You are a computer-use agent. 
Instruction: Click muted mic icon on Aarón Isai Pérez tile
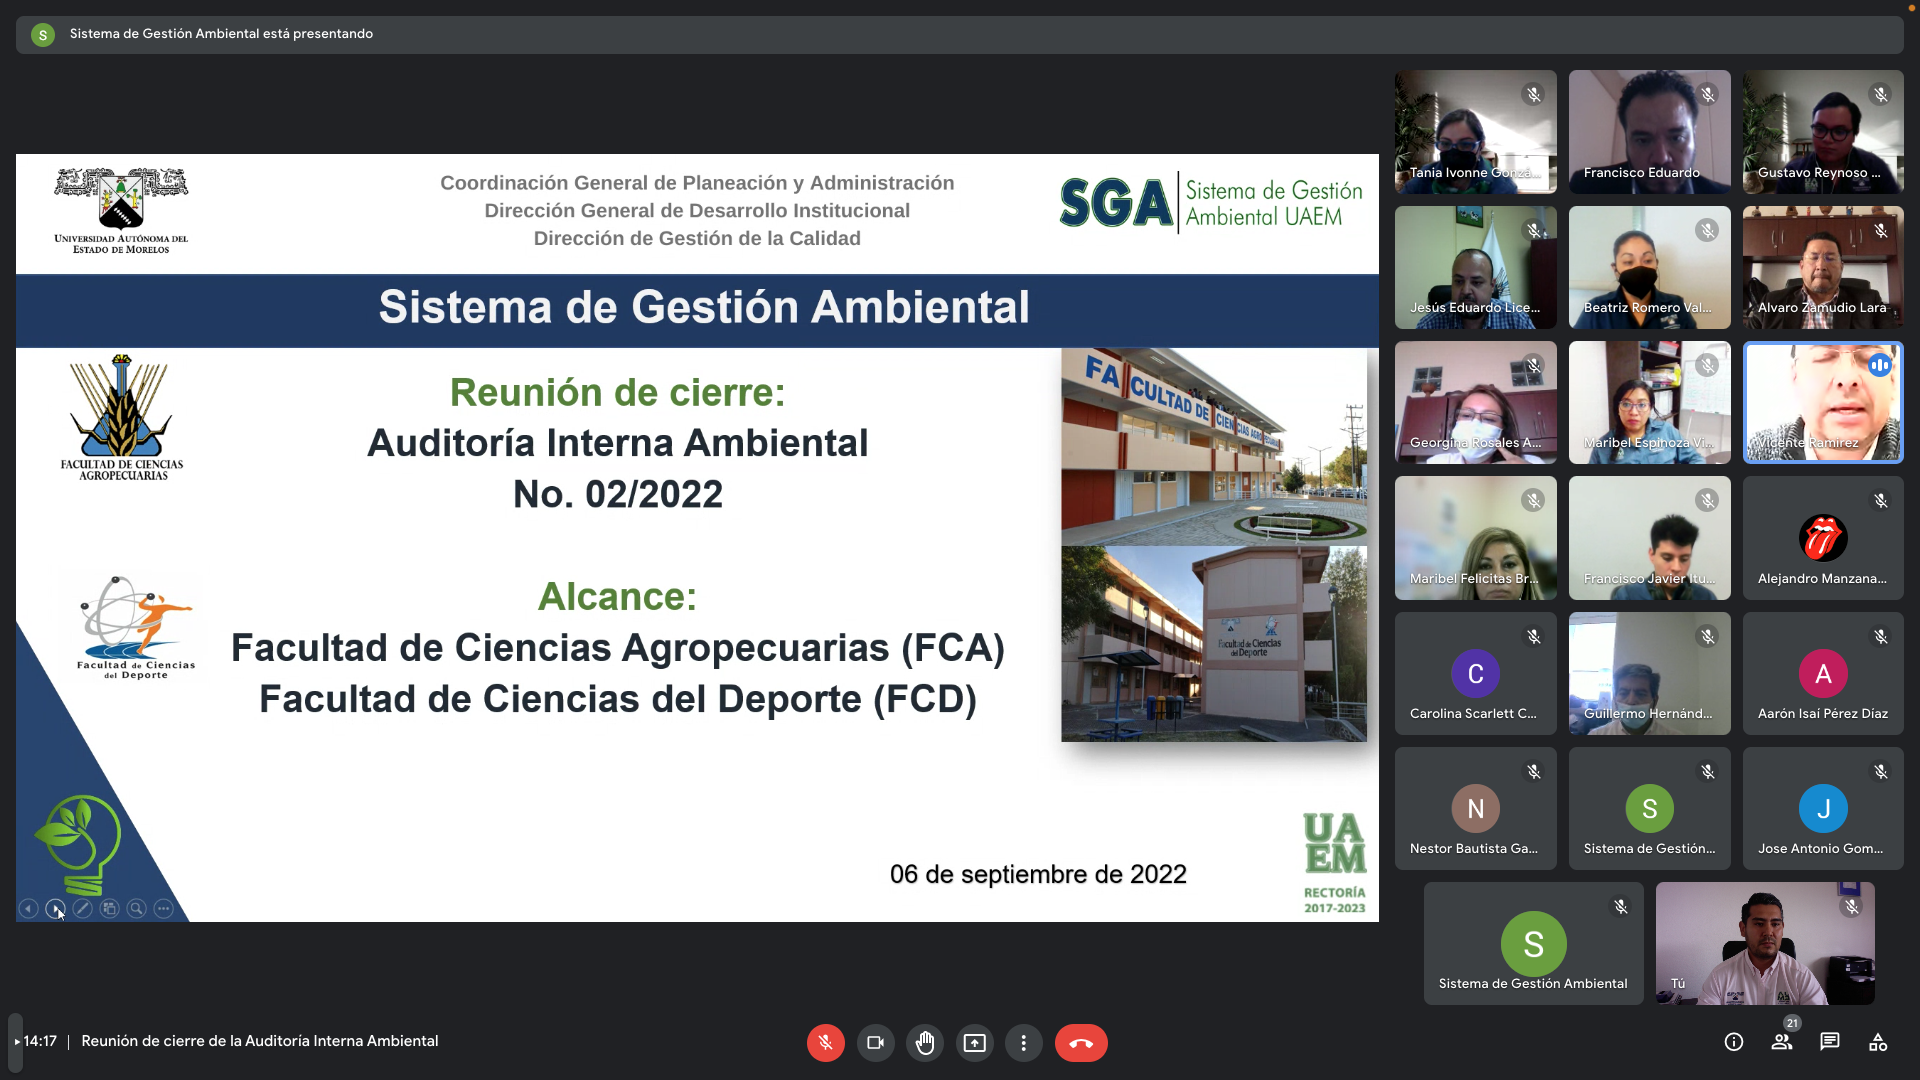(1880, 636)
